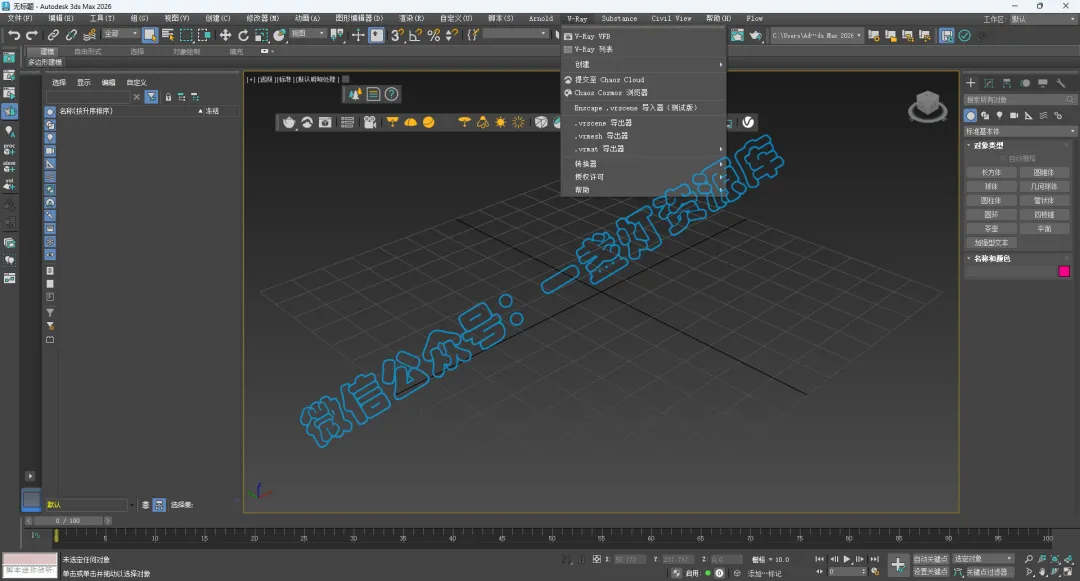Toggle the Spinner Snap icon
Image resolution: width=1080 pixels, height=581 pixels.
point(452,35)
